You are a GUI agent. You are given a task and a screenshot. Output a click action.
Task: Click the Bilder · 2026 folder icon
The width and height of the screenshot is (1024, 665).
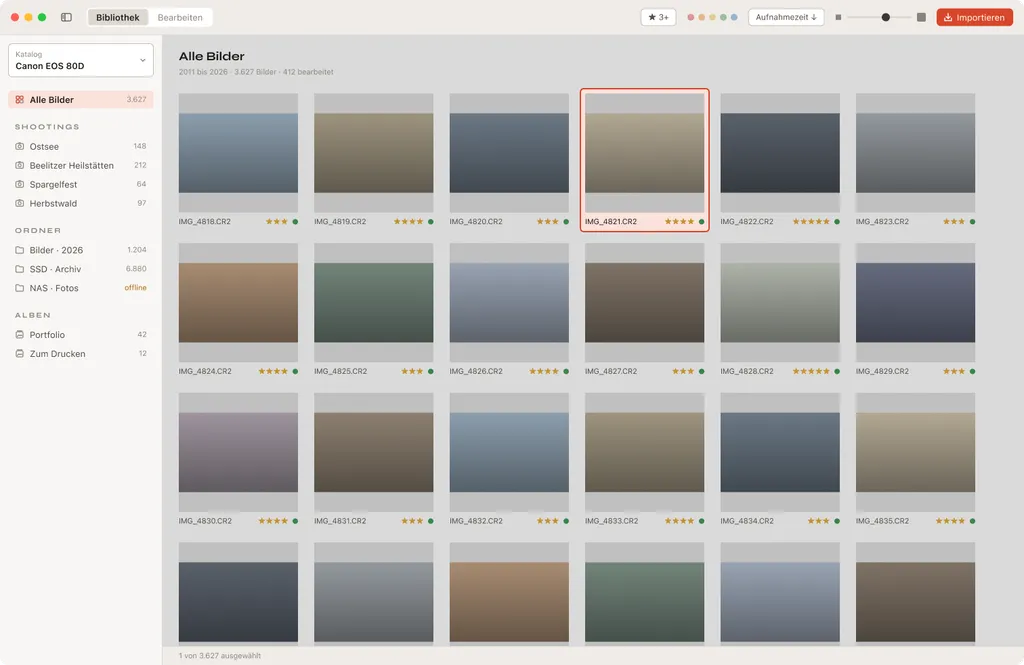click(x=20, y=250)
